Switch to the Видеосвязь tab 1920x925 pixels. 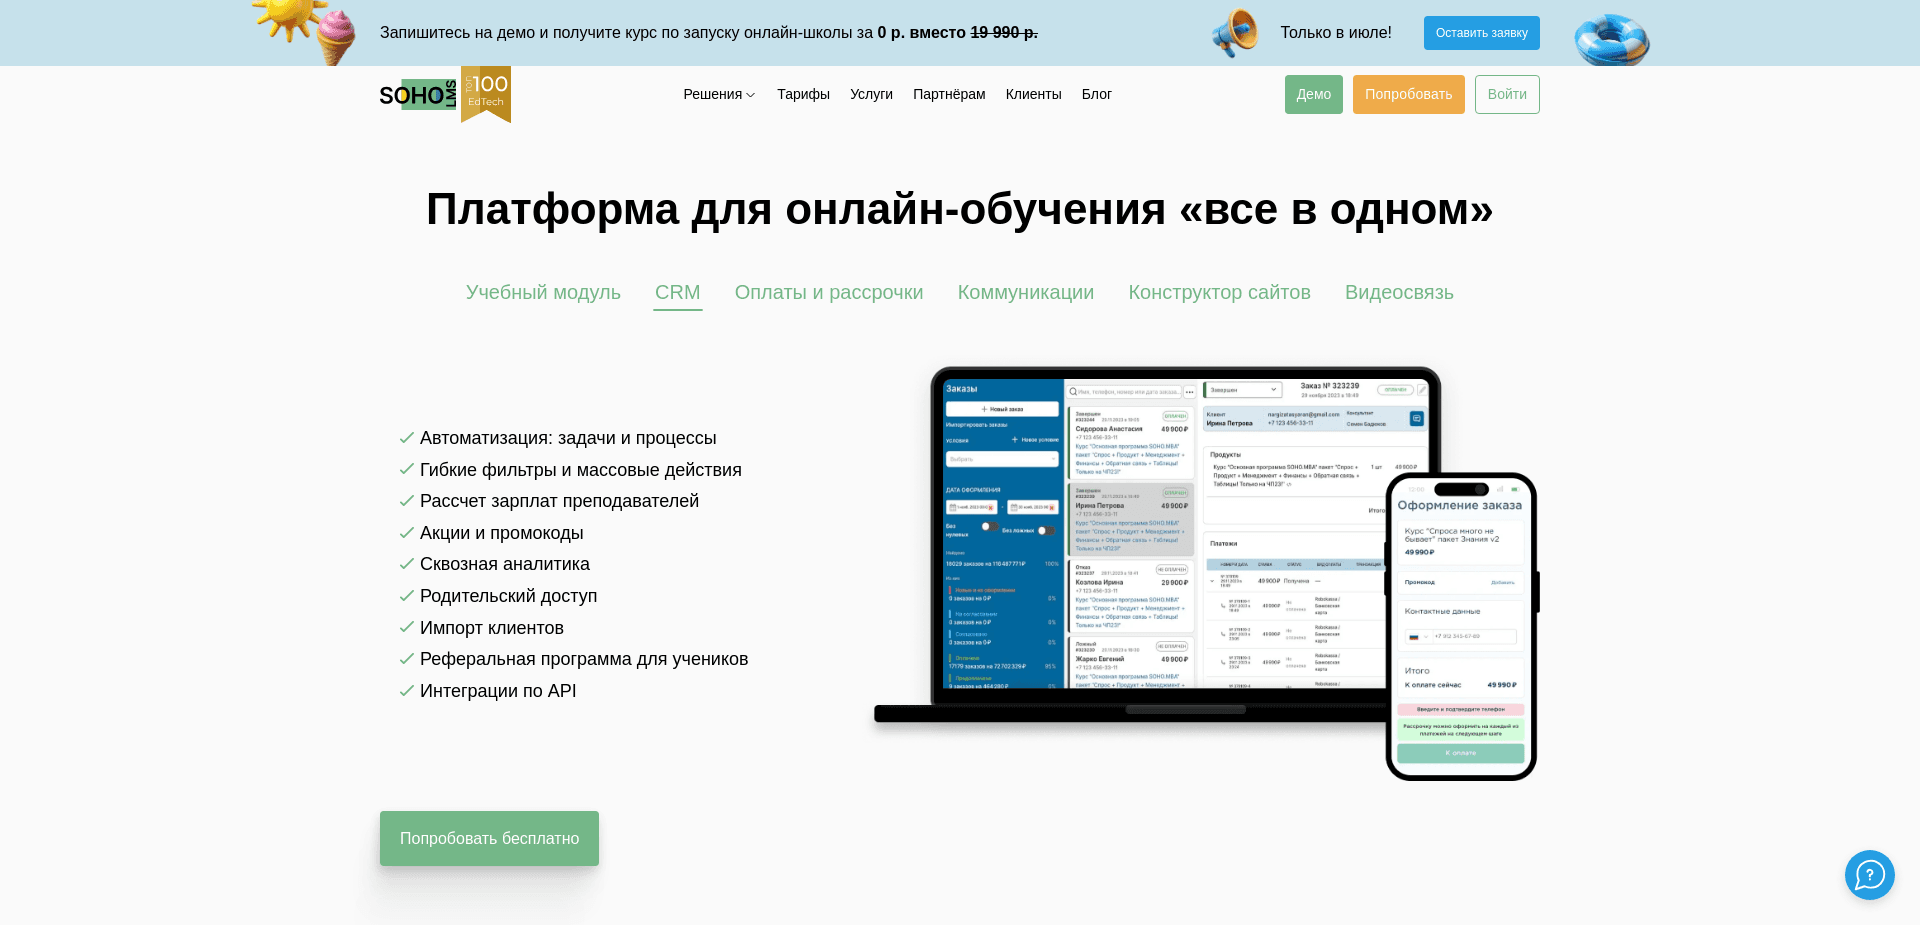coord(1399,292)
